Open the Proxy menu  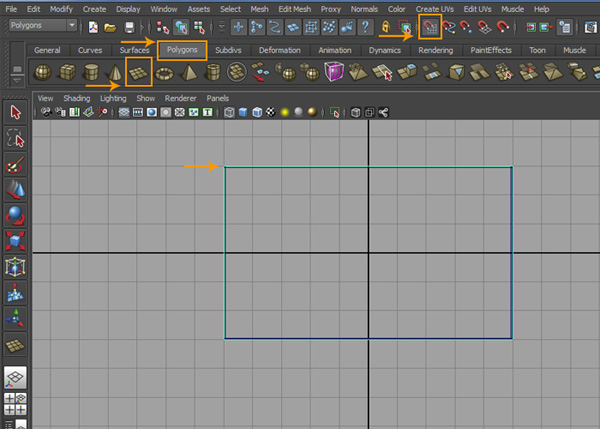click(x=331, y=9)
